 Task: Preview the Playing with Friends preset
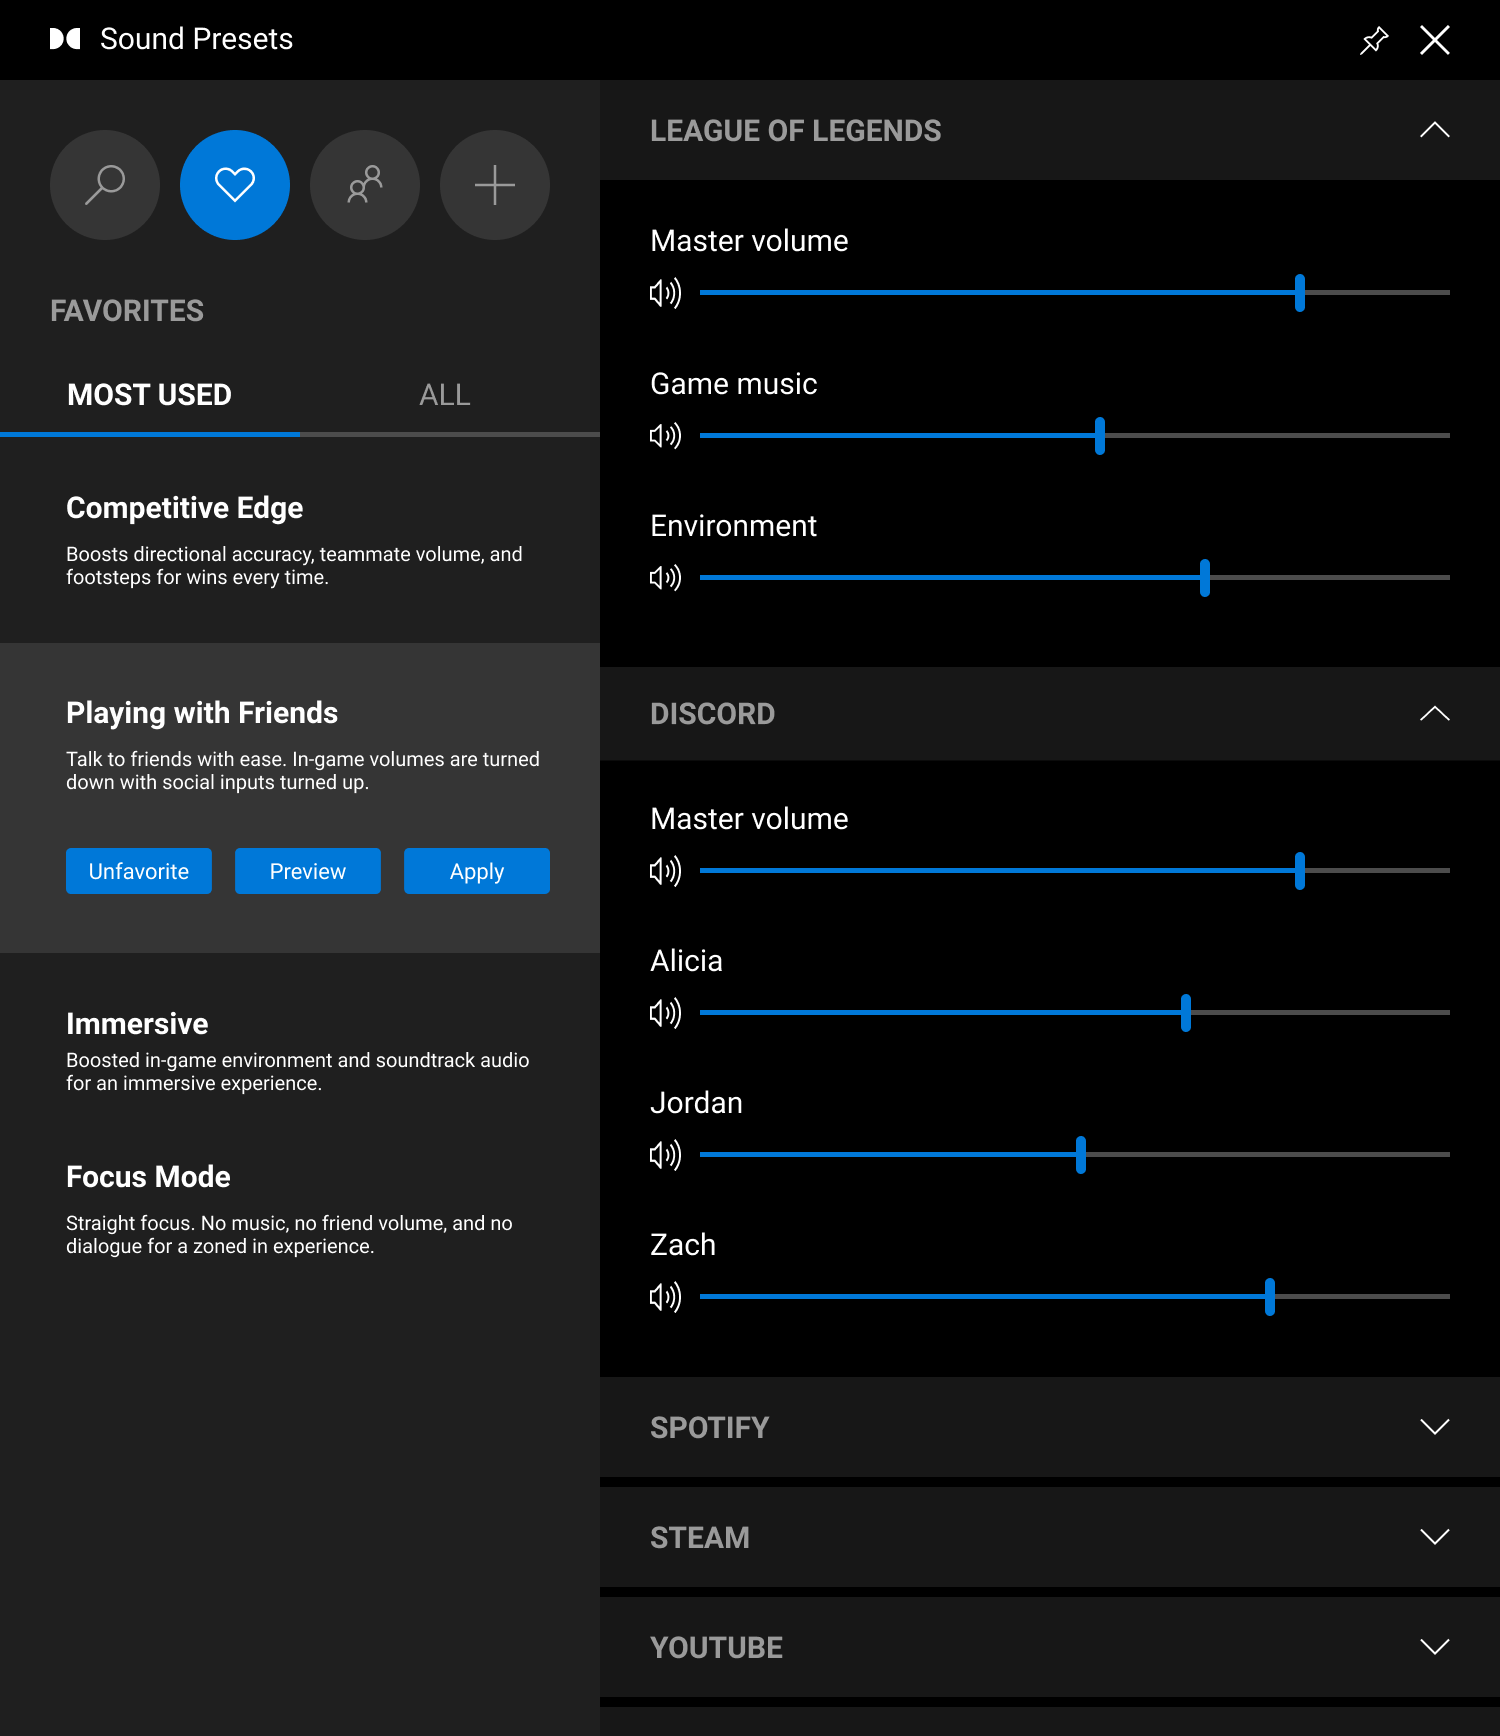coord(308,871)
